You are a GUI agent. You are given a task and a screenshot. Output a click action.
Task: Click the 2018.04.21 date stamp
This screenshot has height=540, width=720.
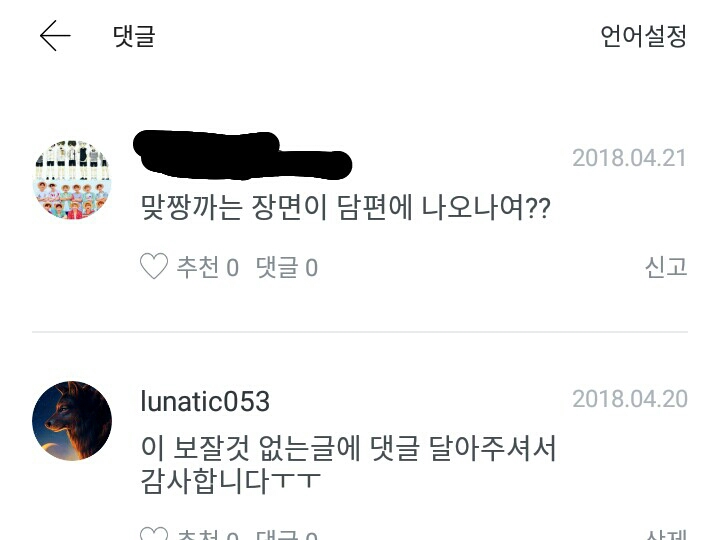(630, 158)
